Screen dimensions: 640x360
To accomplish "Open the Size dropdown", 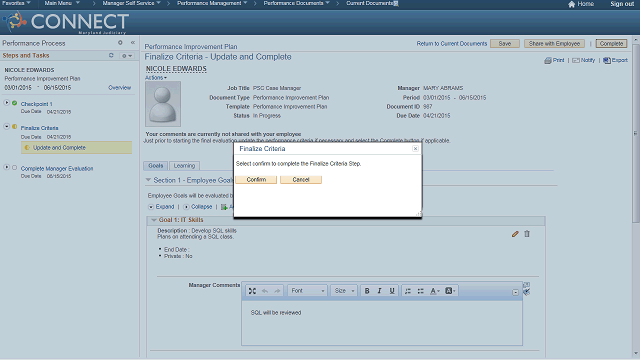I will click(344, 291).
